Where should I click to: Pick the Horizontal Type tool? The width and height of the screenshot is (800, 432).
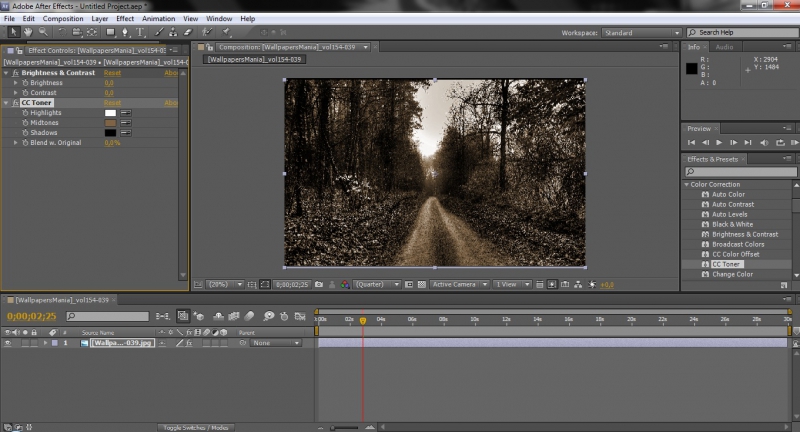[141, 32]
